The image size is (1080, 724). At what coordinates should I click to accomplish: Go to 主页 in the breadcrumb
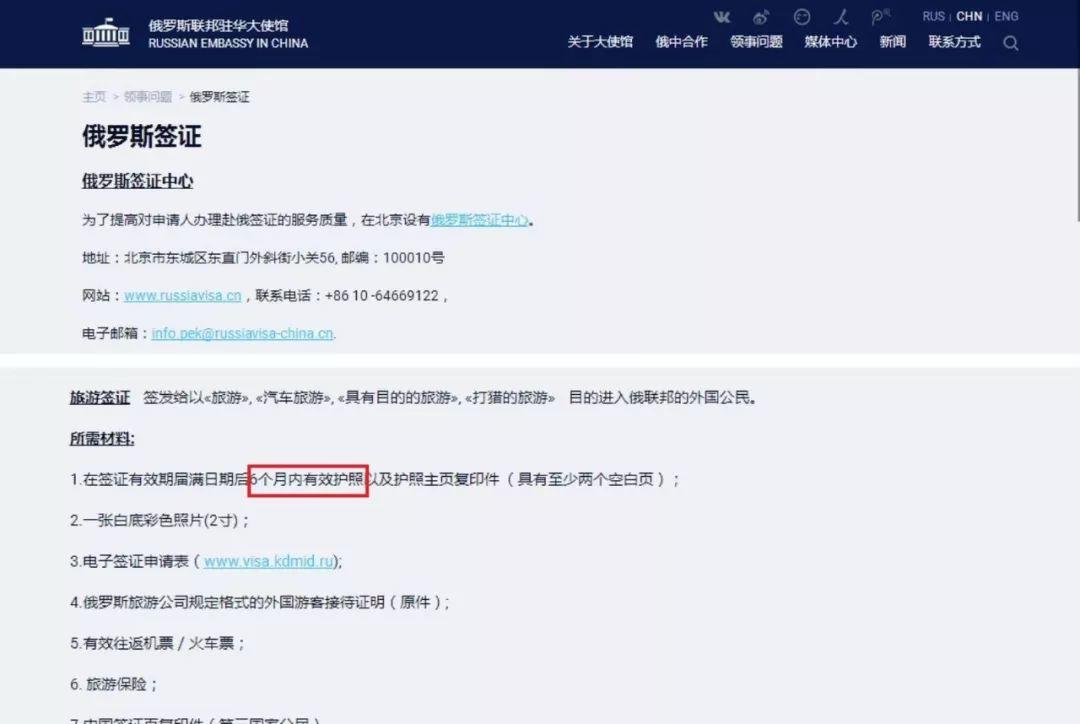pos(94,97)
